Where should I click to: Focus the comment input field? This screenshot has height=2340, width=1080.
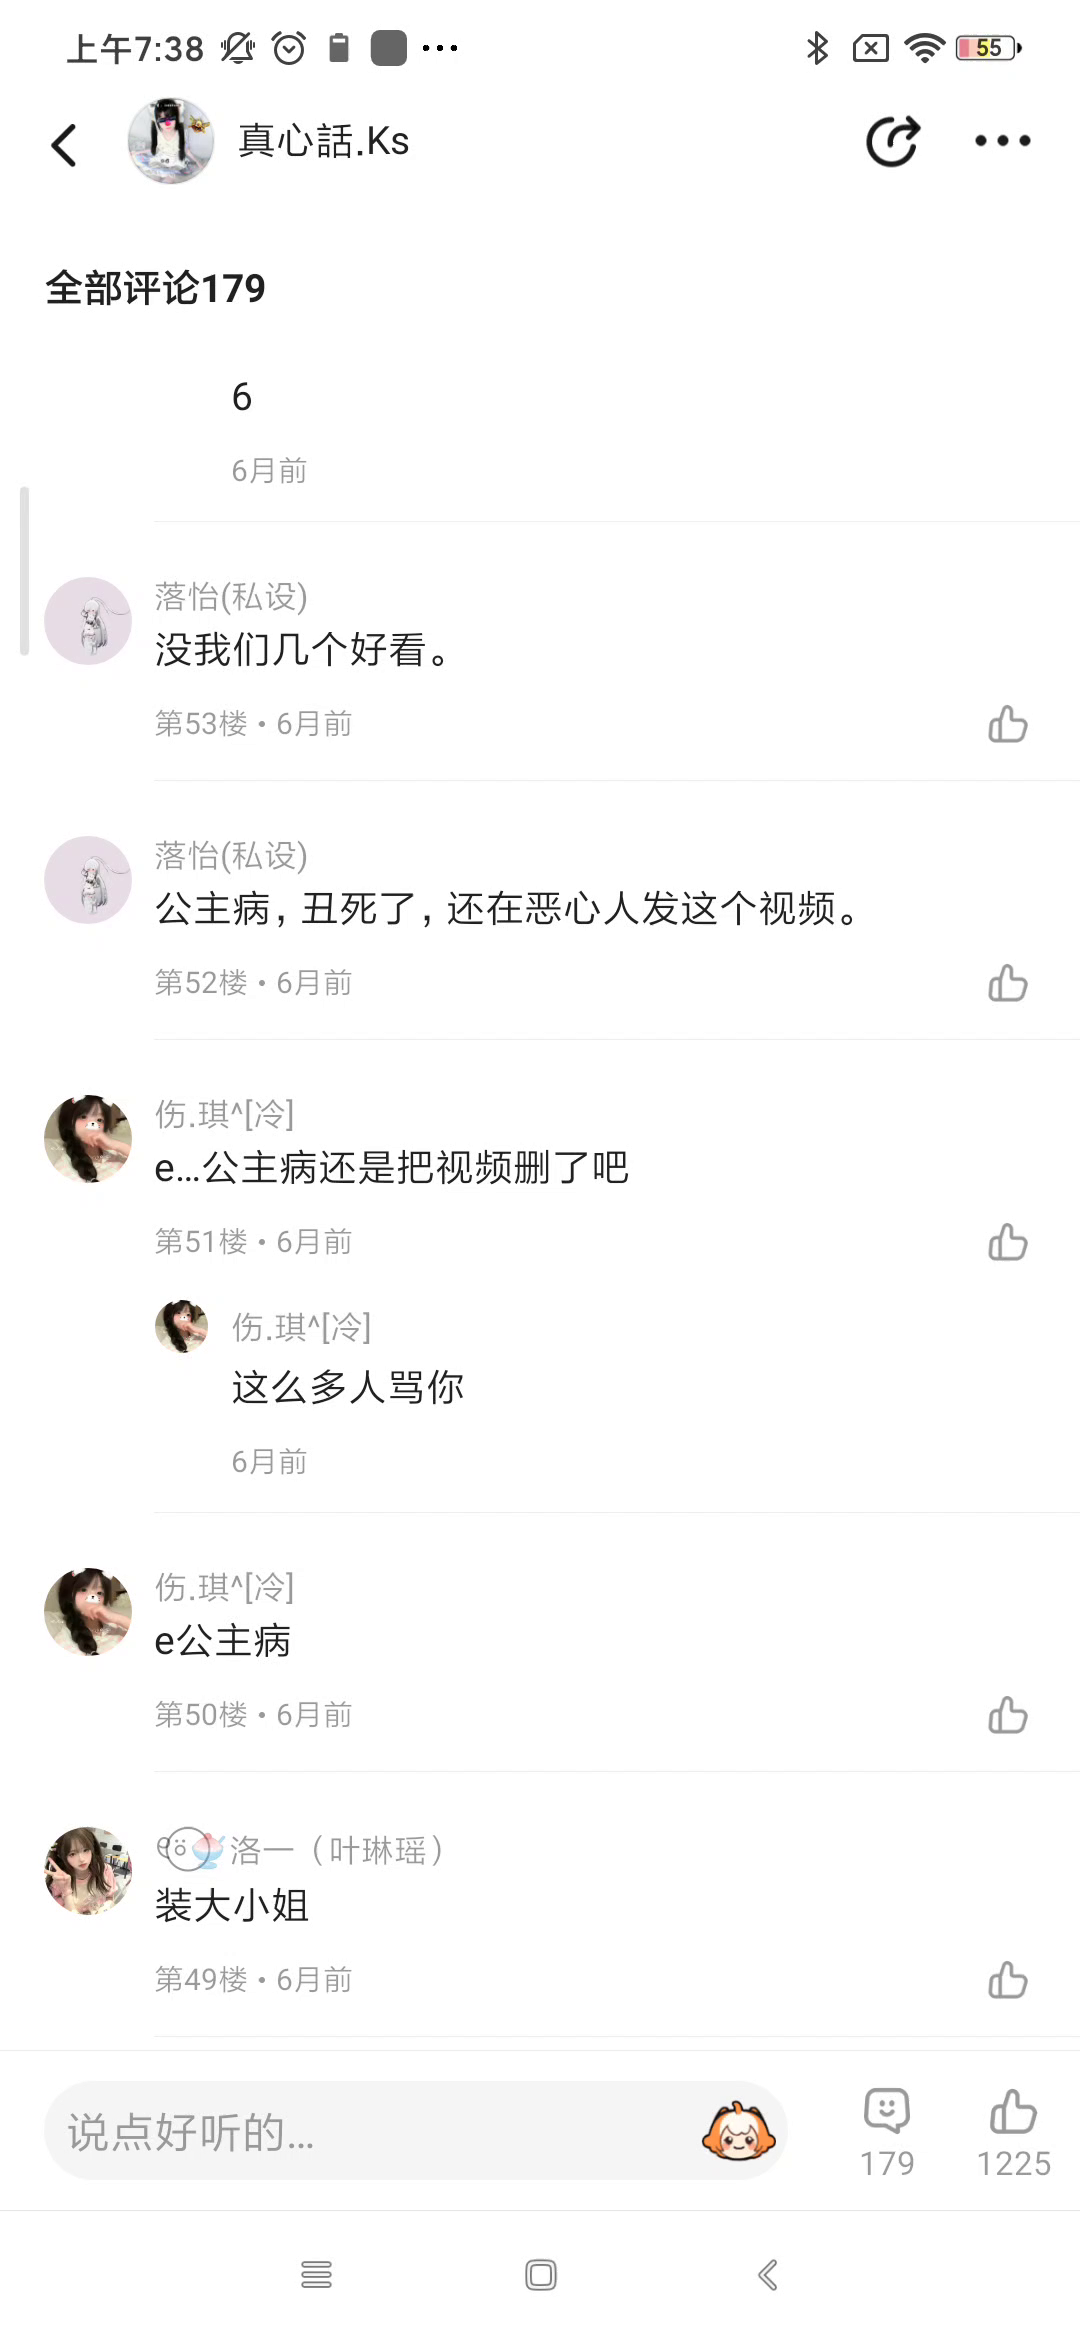[370, 2131]
